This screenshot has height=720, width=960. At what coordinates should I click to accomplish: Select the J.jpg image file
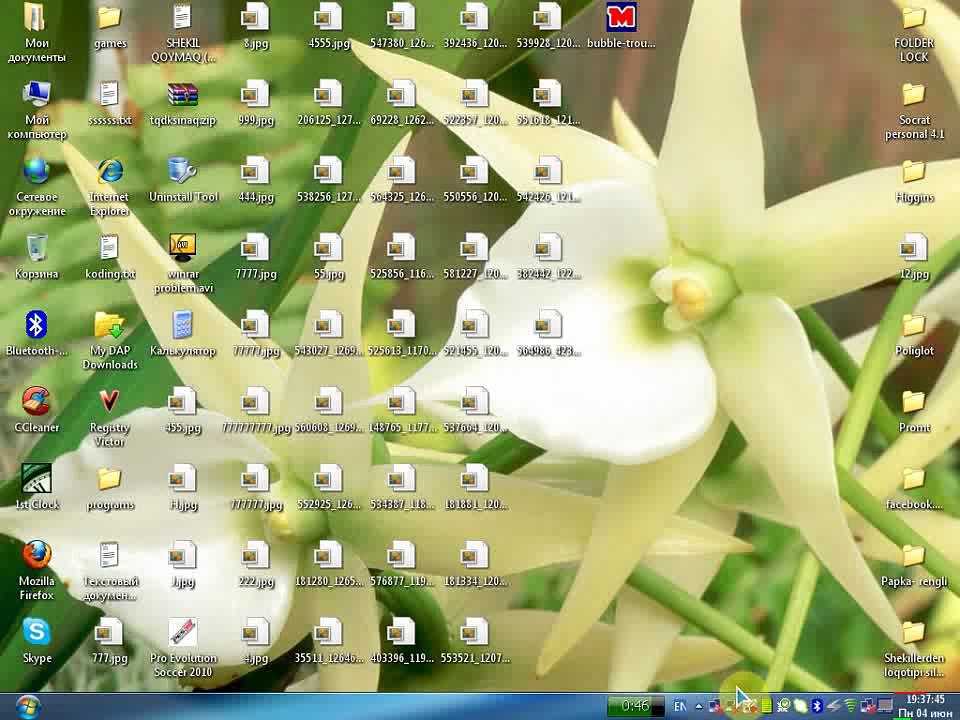point(182,555)
